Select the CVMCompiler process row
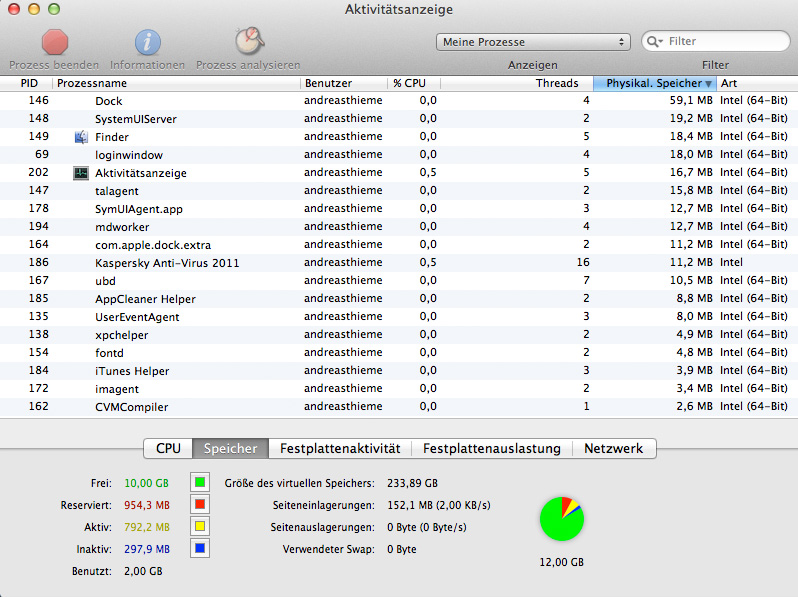 [399, 407]
